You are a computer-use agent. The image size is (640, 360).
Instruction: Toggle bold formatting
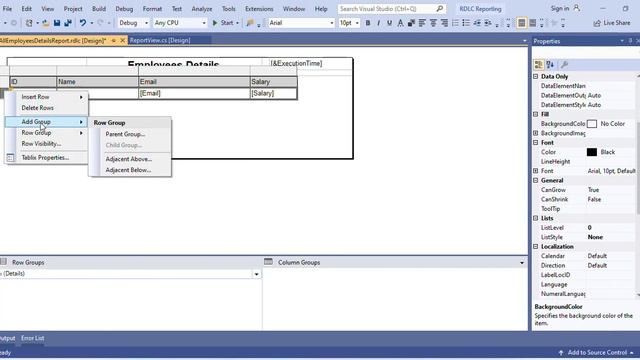[368, 23]
